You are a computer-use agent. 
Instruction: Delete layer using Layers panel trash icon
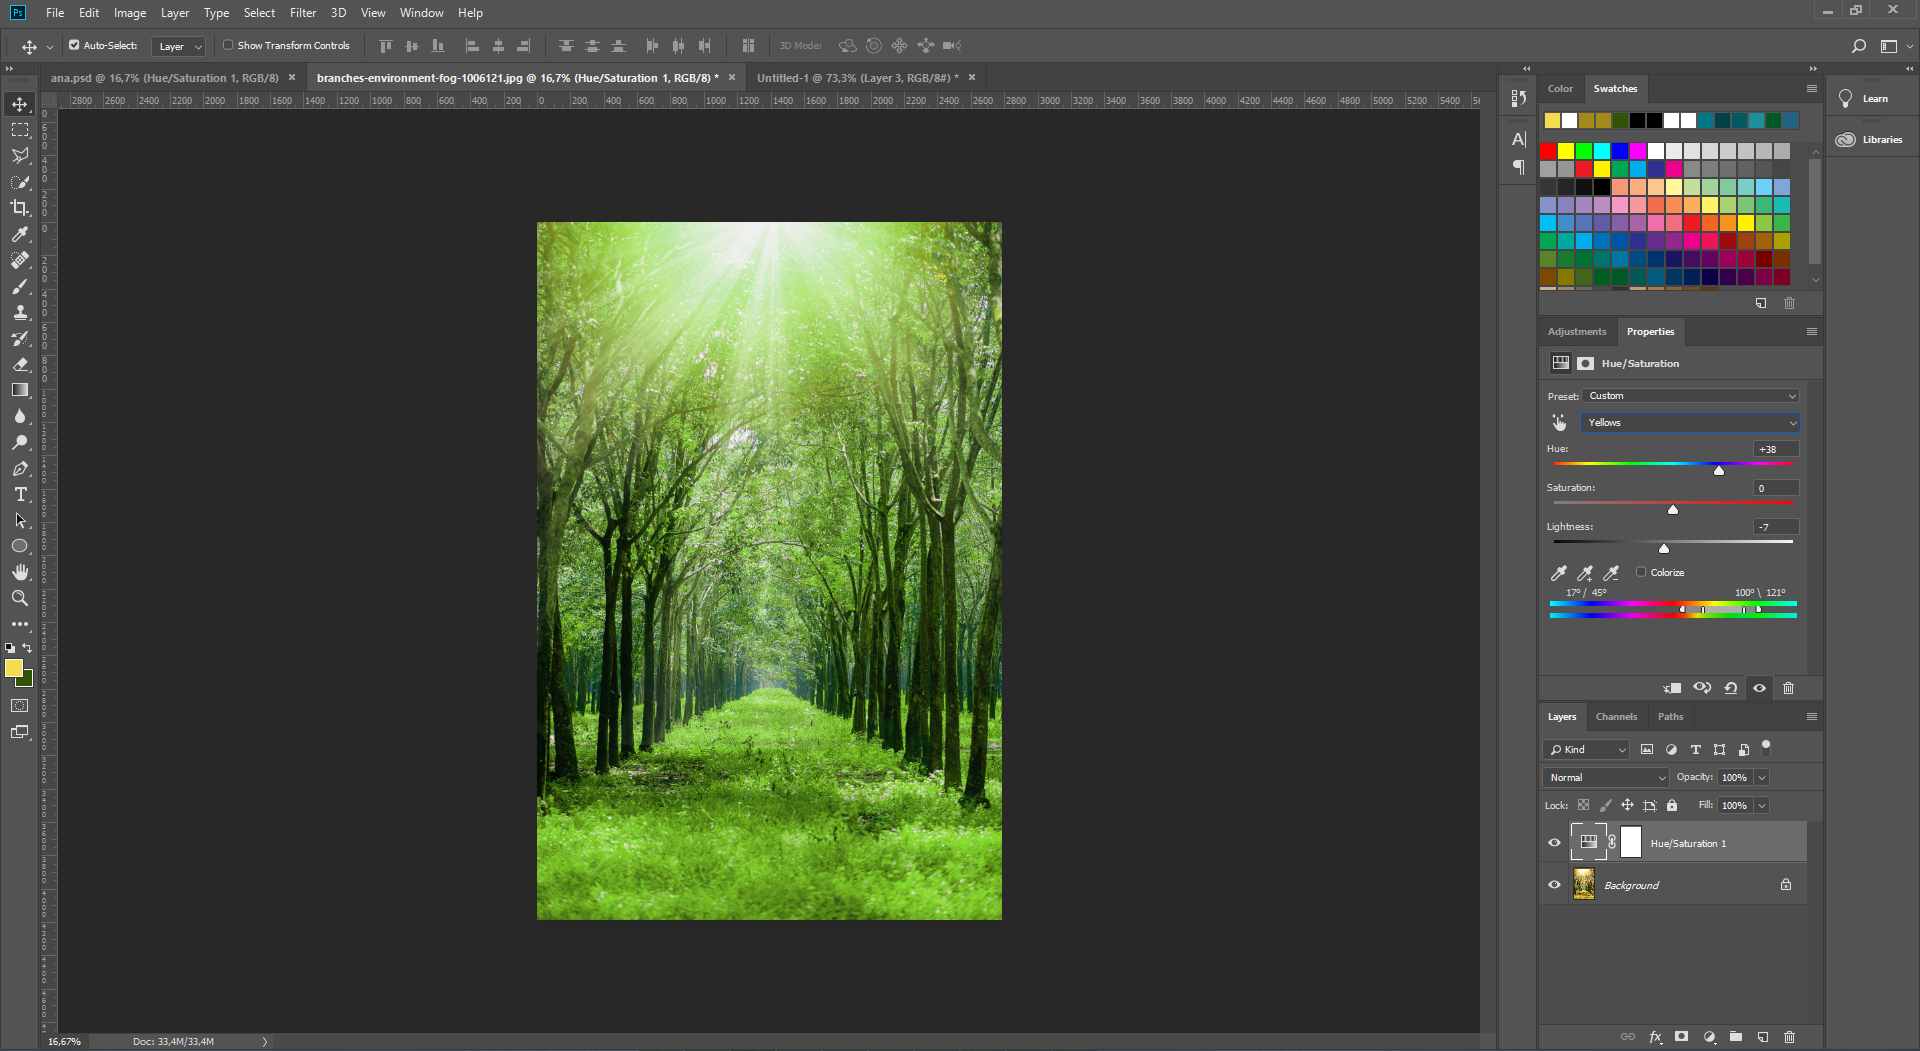(x=1789, y=1037)
